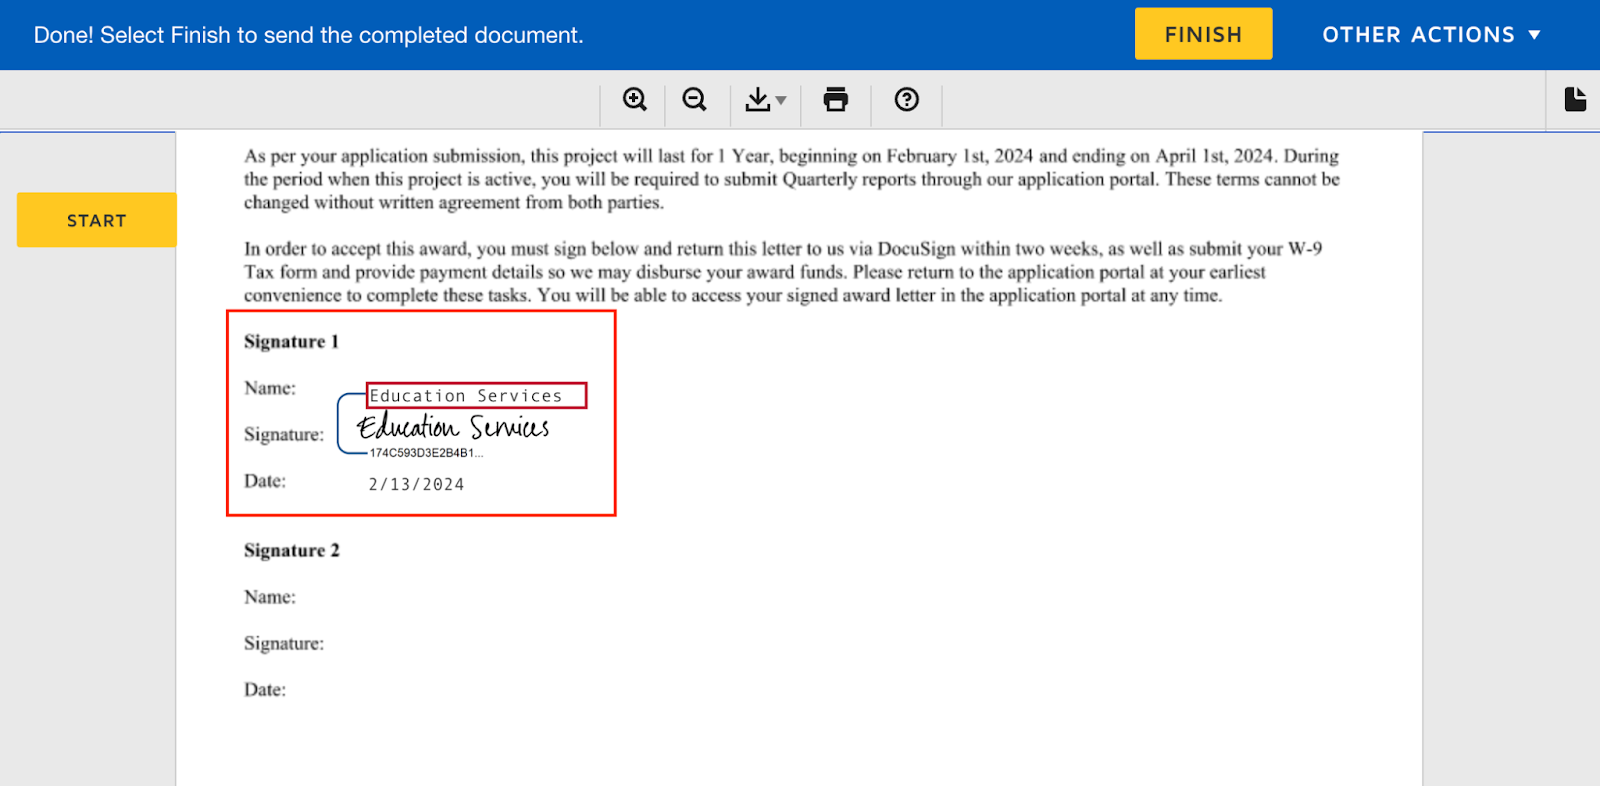Click the yellow START button

(x=97, y=220)
